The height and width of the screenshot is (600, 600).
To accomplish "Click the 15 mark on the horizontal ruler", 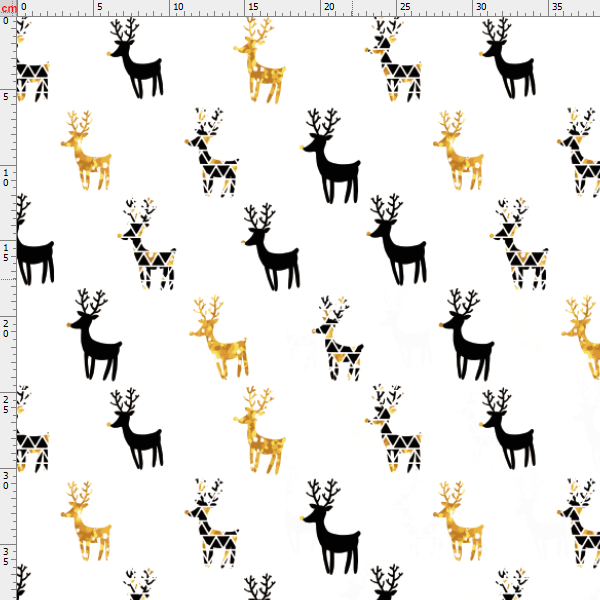I will 253,7.
